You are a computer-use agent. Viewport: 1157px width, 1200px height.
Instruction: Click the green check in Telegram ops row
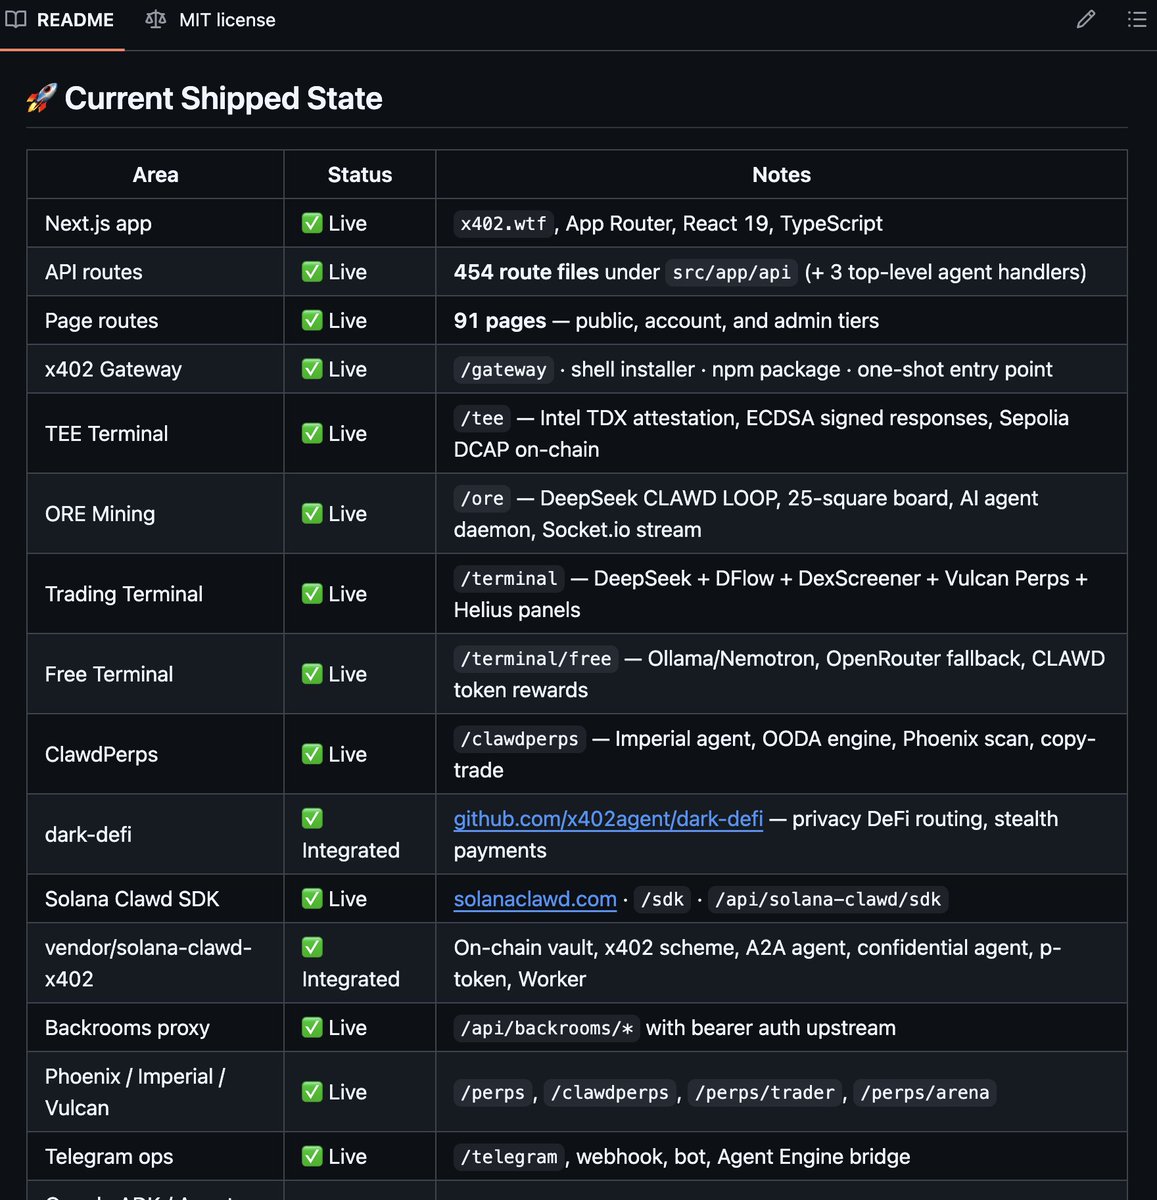coord(312,1157)
